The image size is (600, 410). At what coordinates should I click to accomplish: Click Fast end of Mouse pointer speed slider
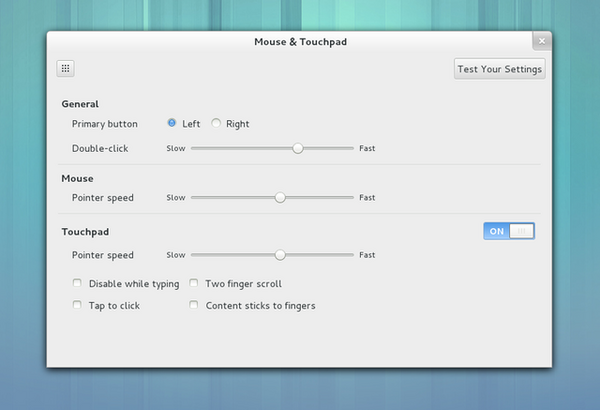tap(351, 198)
